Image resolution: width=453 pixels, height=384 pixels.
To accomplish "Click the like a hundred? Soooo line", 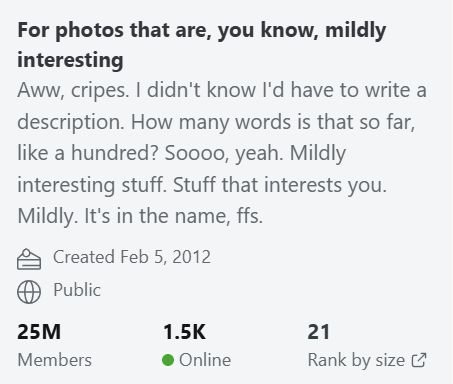I will pos(182,153).
